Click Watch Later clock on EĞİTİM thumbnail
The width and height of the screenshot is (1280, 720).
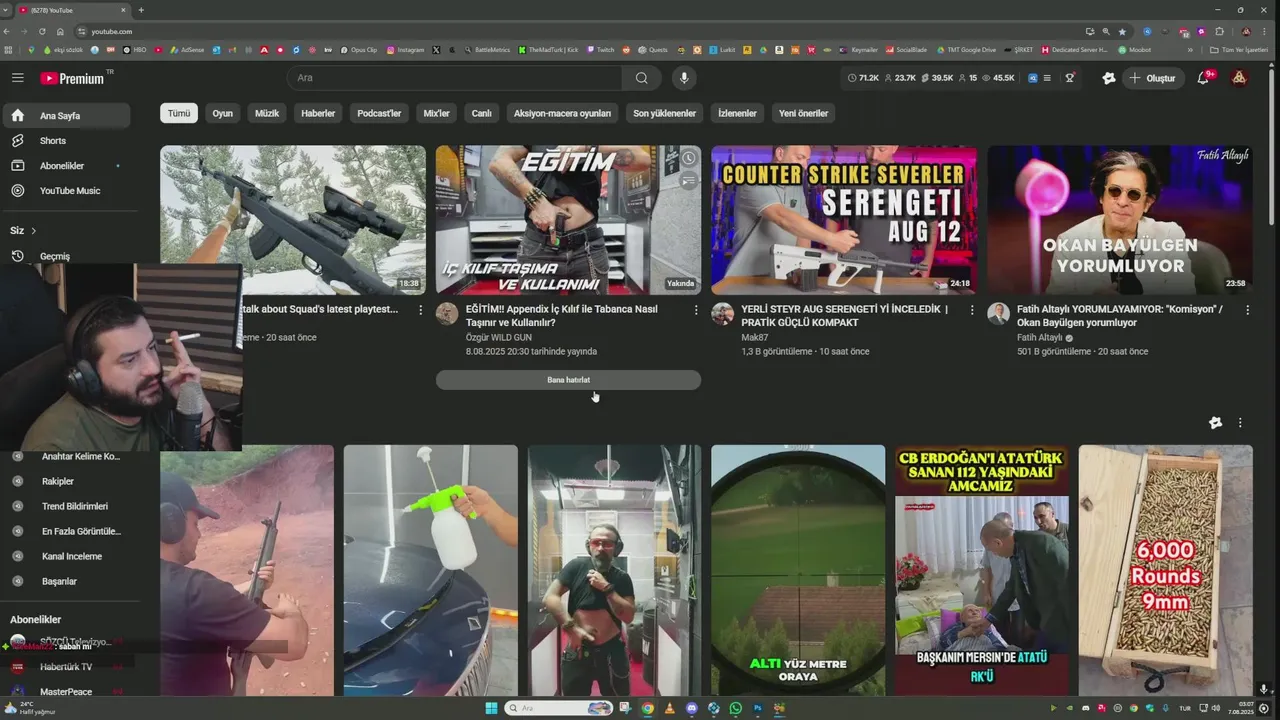[688, 158]
